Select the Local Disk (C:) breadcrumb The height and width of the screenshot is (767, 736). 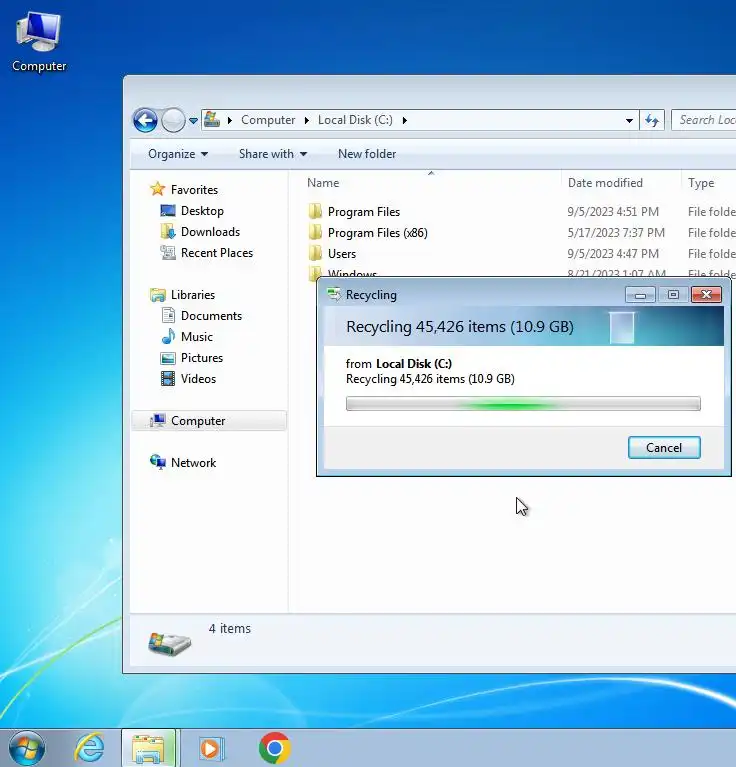click(355, 120)
